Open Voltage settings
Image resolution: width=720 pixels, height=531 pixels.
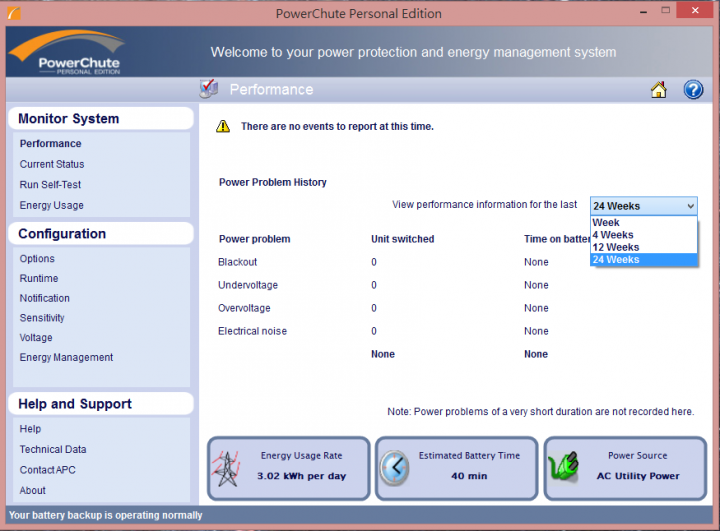(x=36, y=338)
